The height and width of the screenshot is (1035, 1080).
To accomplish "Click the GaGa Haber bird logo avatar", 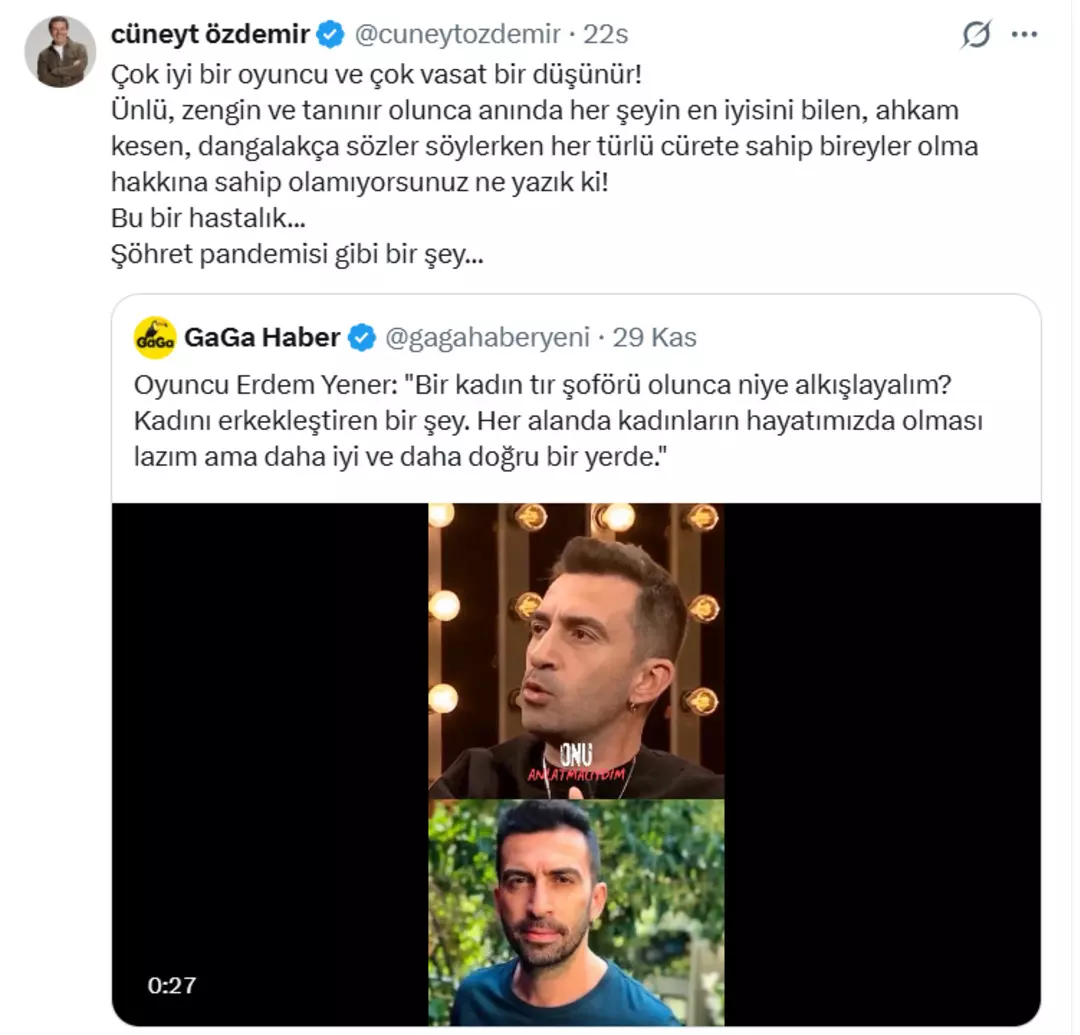I will 153,336.
